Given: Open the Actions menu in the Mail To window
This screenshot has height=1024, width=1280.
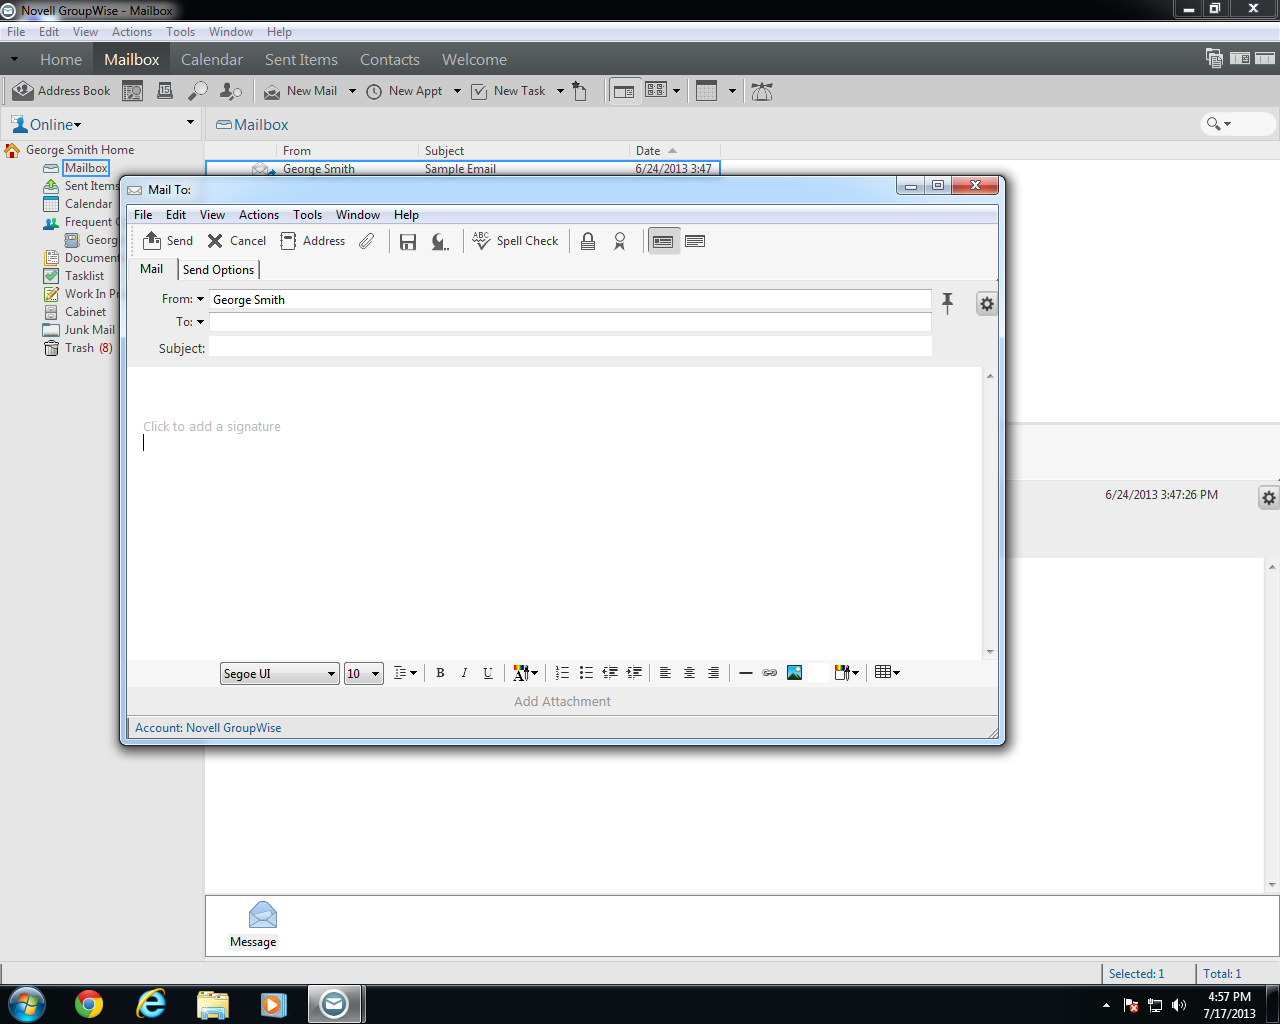Looking at the screenshot, I should (x=259, y=215).
